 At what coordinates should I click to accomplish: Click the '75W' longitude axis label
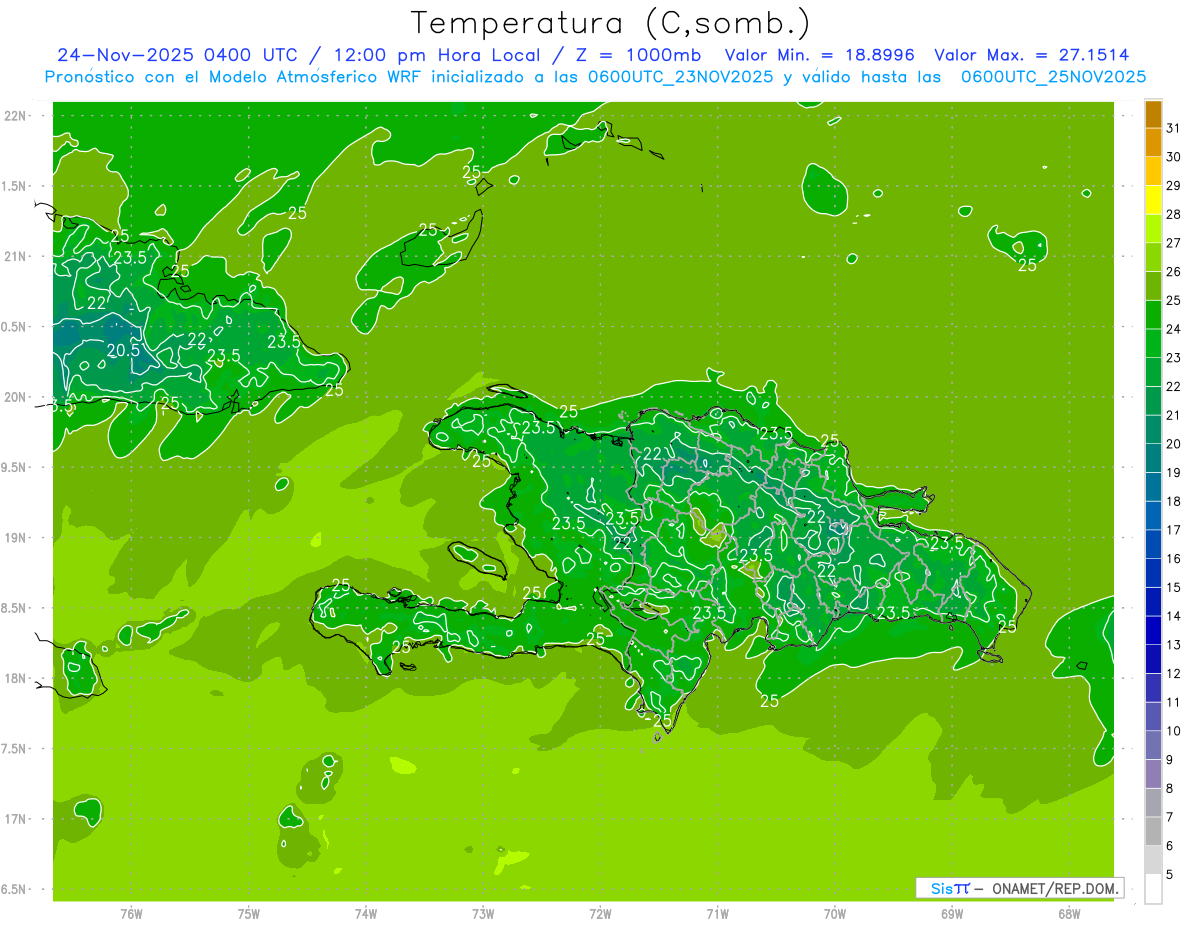coord(249,913)
